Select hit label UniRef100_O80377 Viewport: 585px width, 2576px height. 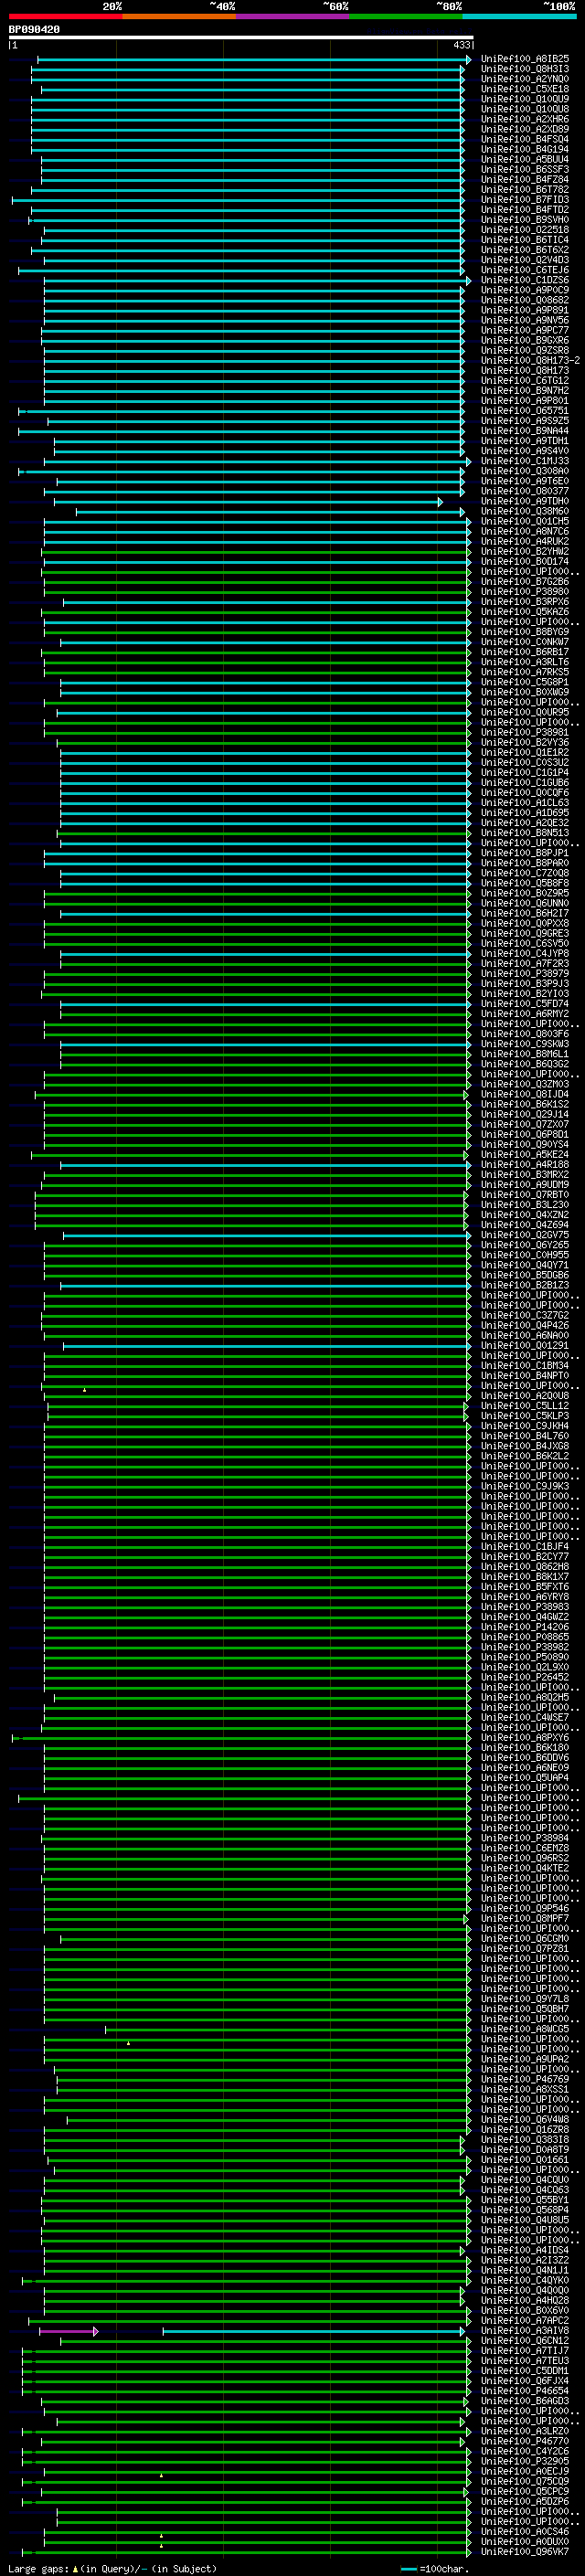pyautogui.click(x=524, y=491)
